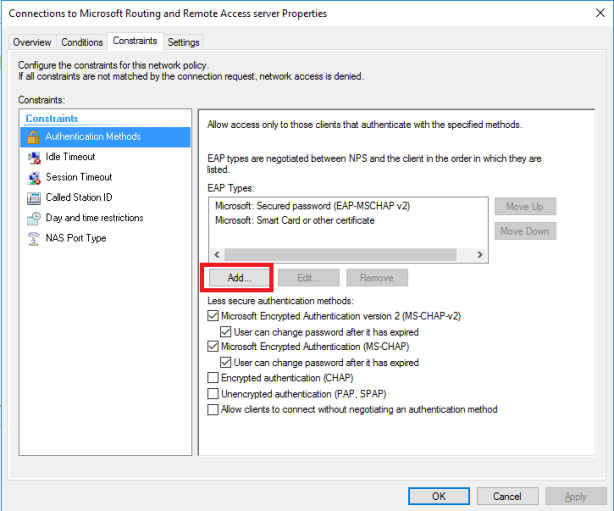Select the Constraints tab
Viewport: 614px width, 511px height.
[x=135, y=41]
